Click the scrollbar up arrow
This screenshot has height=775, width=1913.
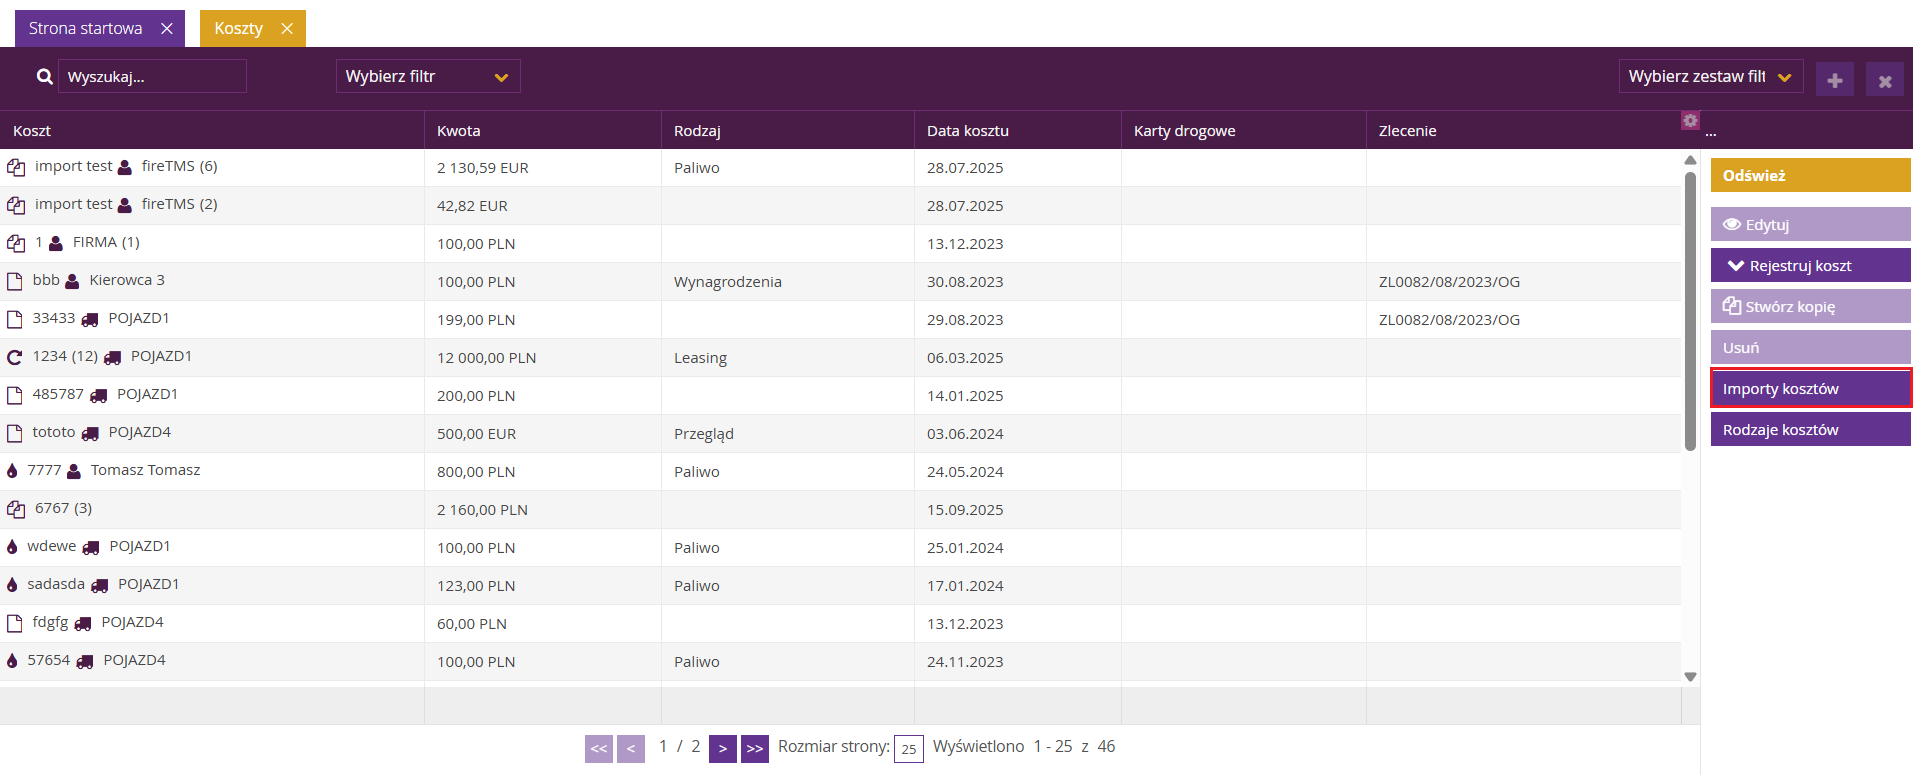tap(1690, 160)
